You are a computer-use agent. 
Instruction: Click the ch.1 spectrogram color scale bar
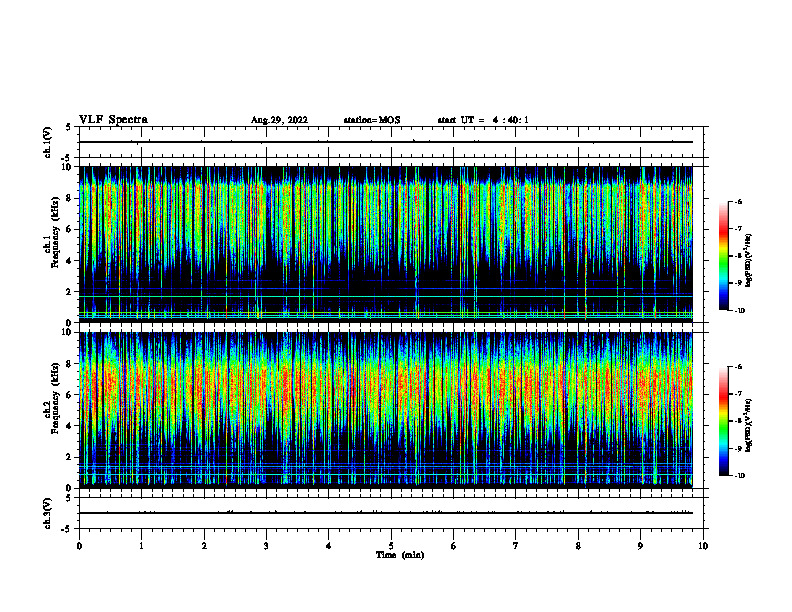coord(723,256)
